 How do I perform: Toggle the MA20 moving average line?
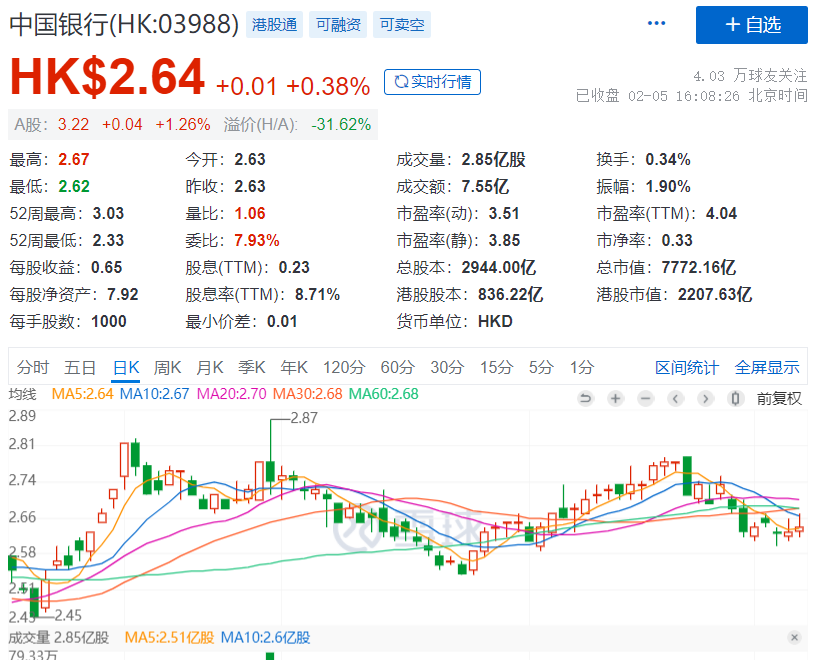click(231, 394)
